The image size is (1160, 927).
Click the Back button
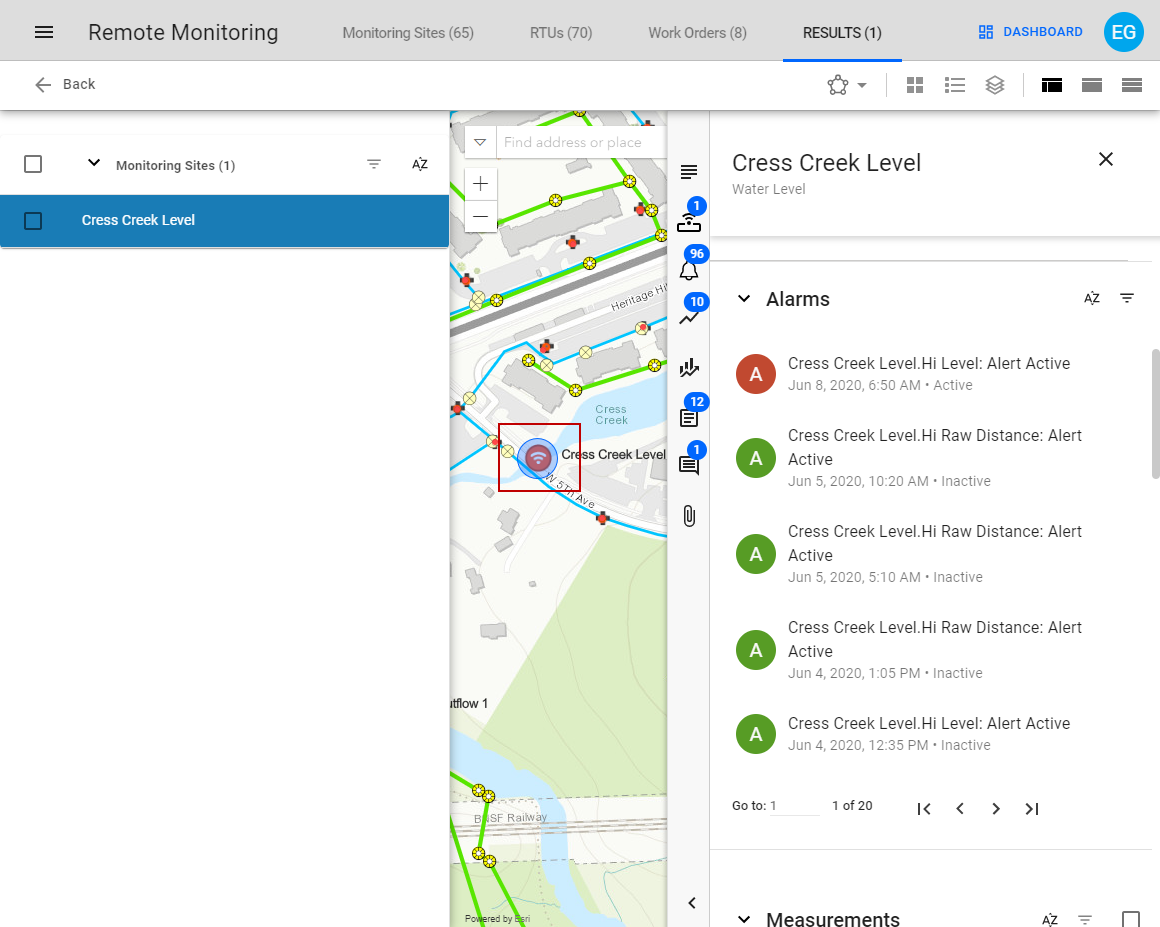64,84
